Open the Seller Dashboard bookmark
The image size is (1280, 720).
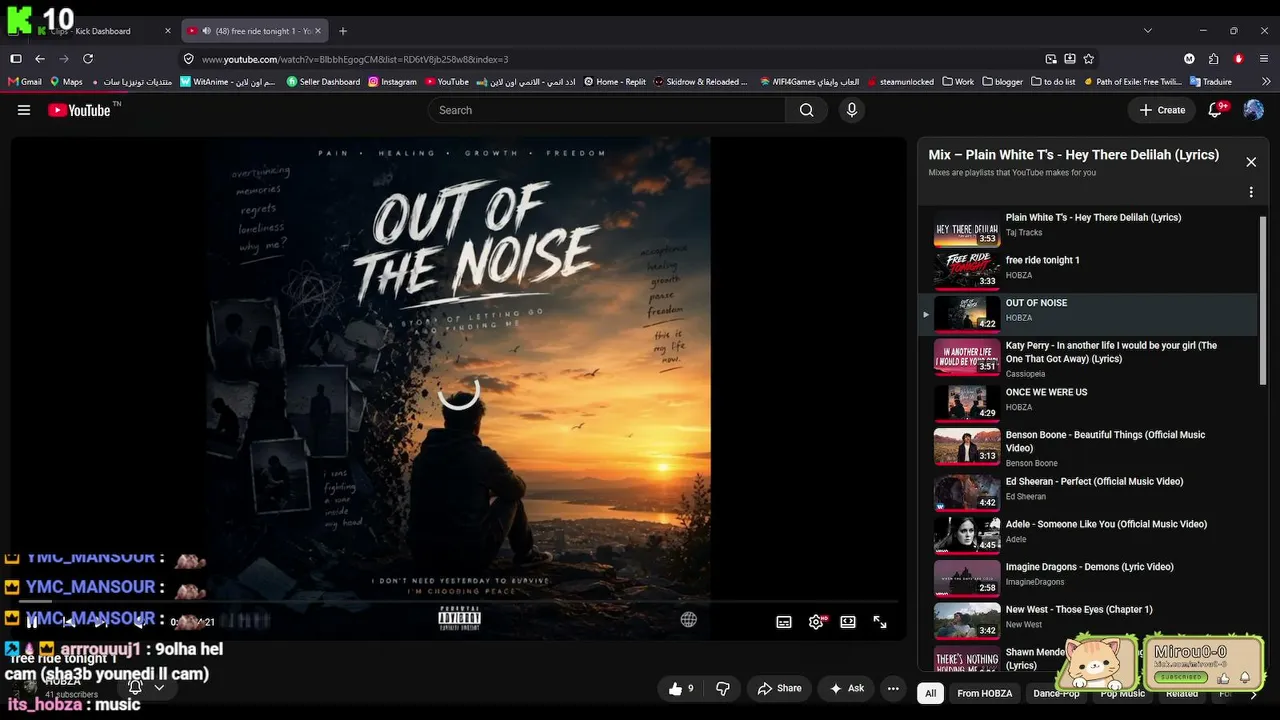click(323, 82)
